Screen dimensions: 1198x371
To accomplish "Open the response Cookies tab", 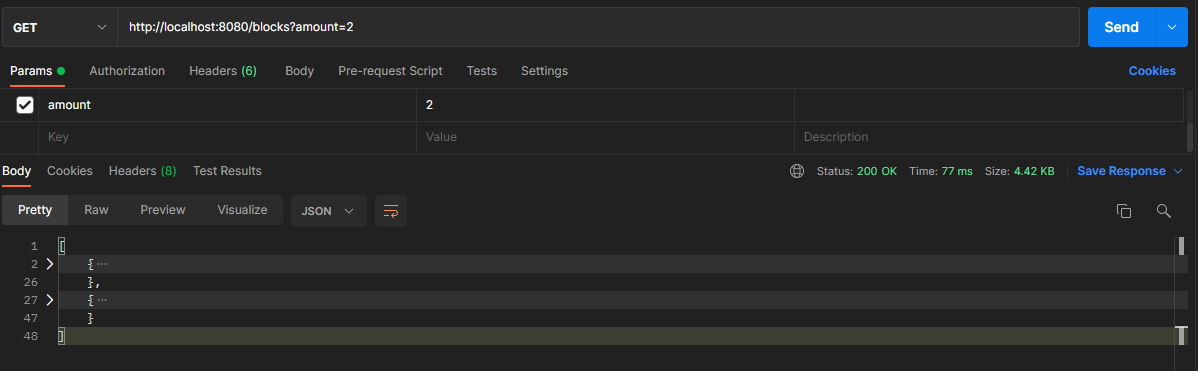I will pyautogui.click(x=70, y=171).
